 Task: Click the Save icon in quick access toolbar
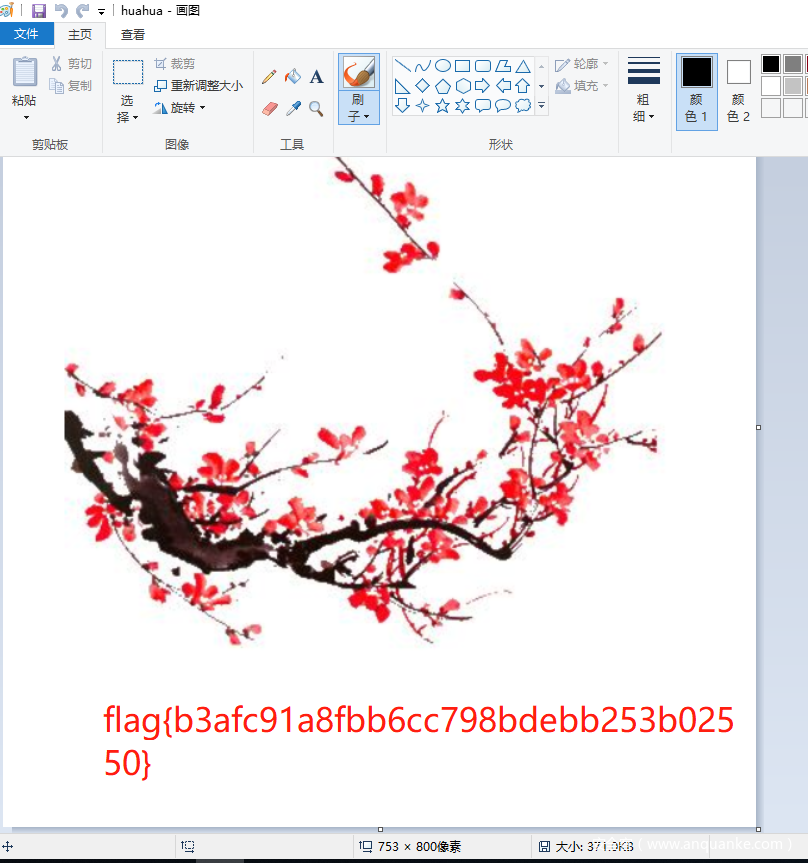click(x=39, y=11)
